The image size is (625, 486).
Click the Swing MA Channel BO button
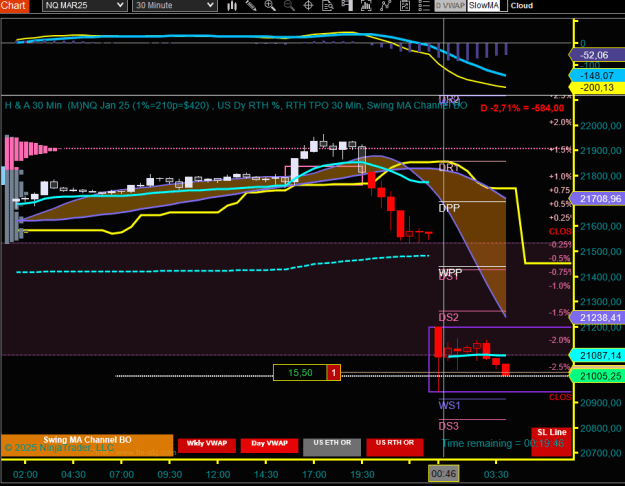(87, 445)
